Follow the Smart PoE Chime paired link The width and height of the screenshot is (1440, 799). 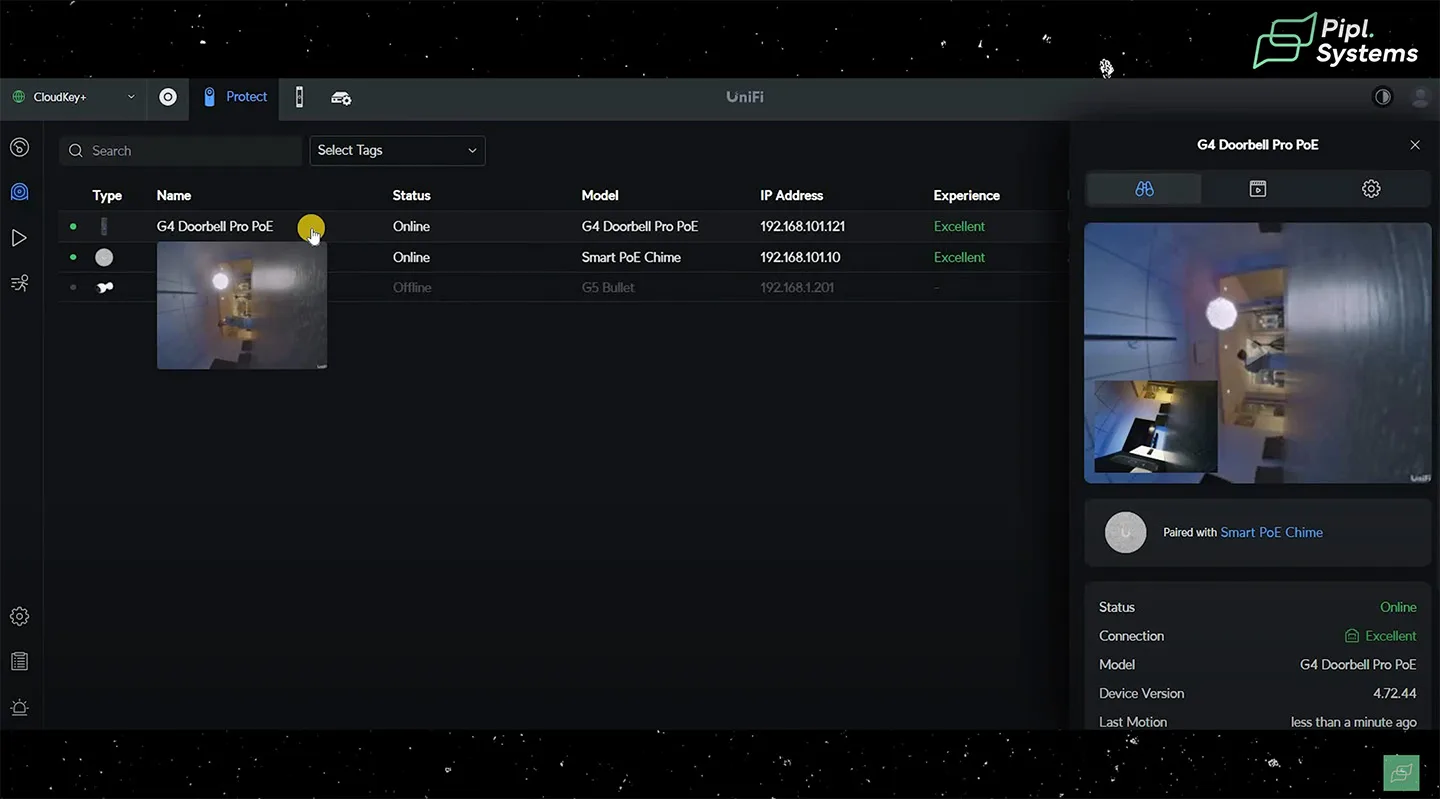coord(1271,532)
